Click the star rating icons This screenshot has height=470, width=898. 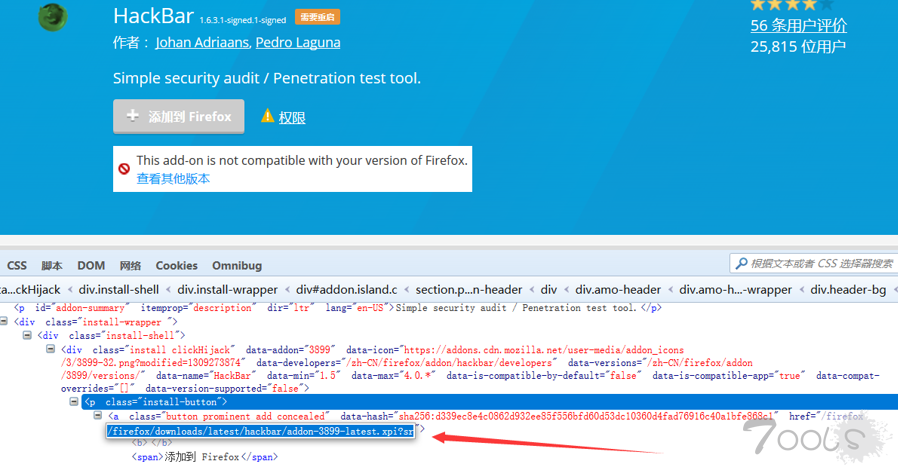pos(791,5)
